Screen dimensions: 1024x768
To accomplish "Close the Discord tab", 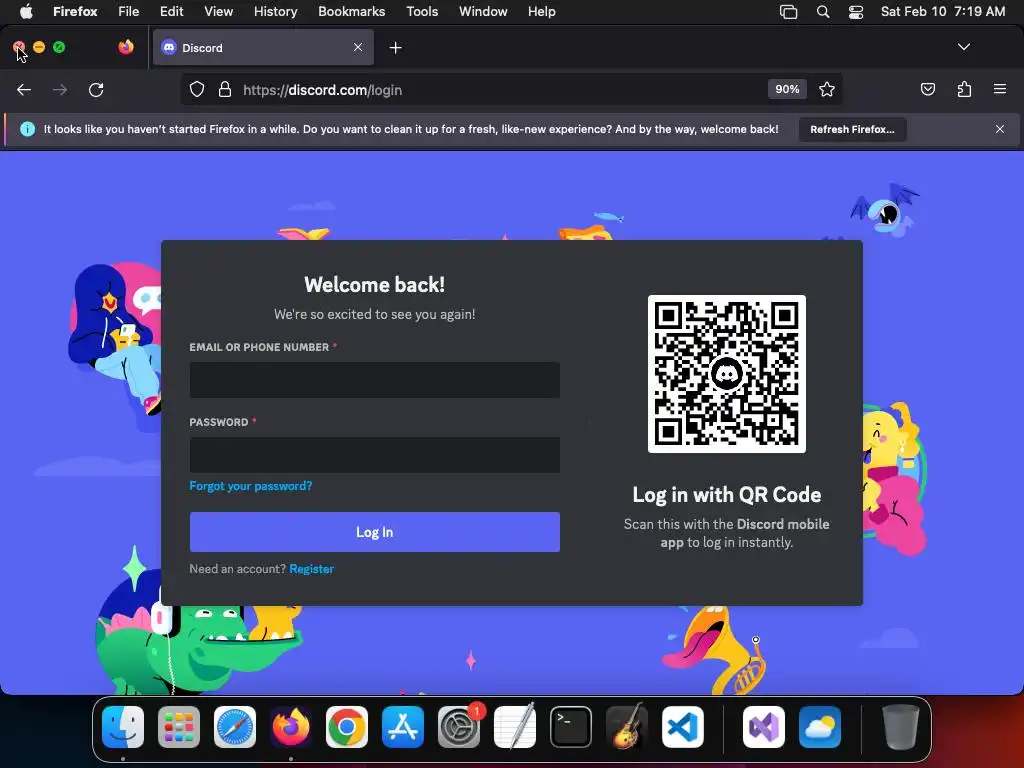I will click(x=358, y=47).
